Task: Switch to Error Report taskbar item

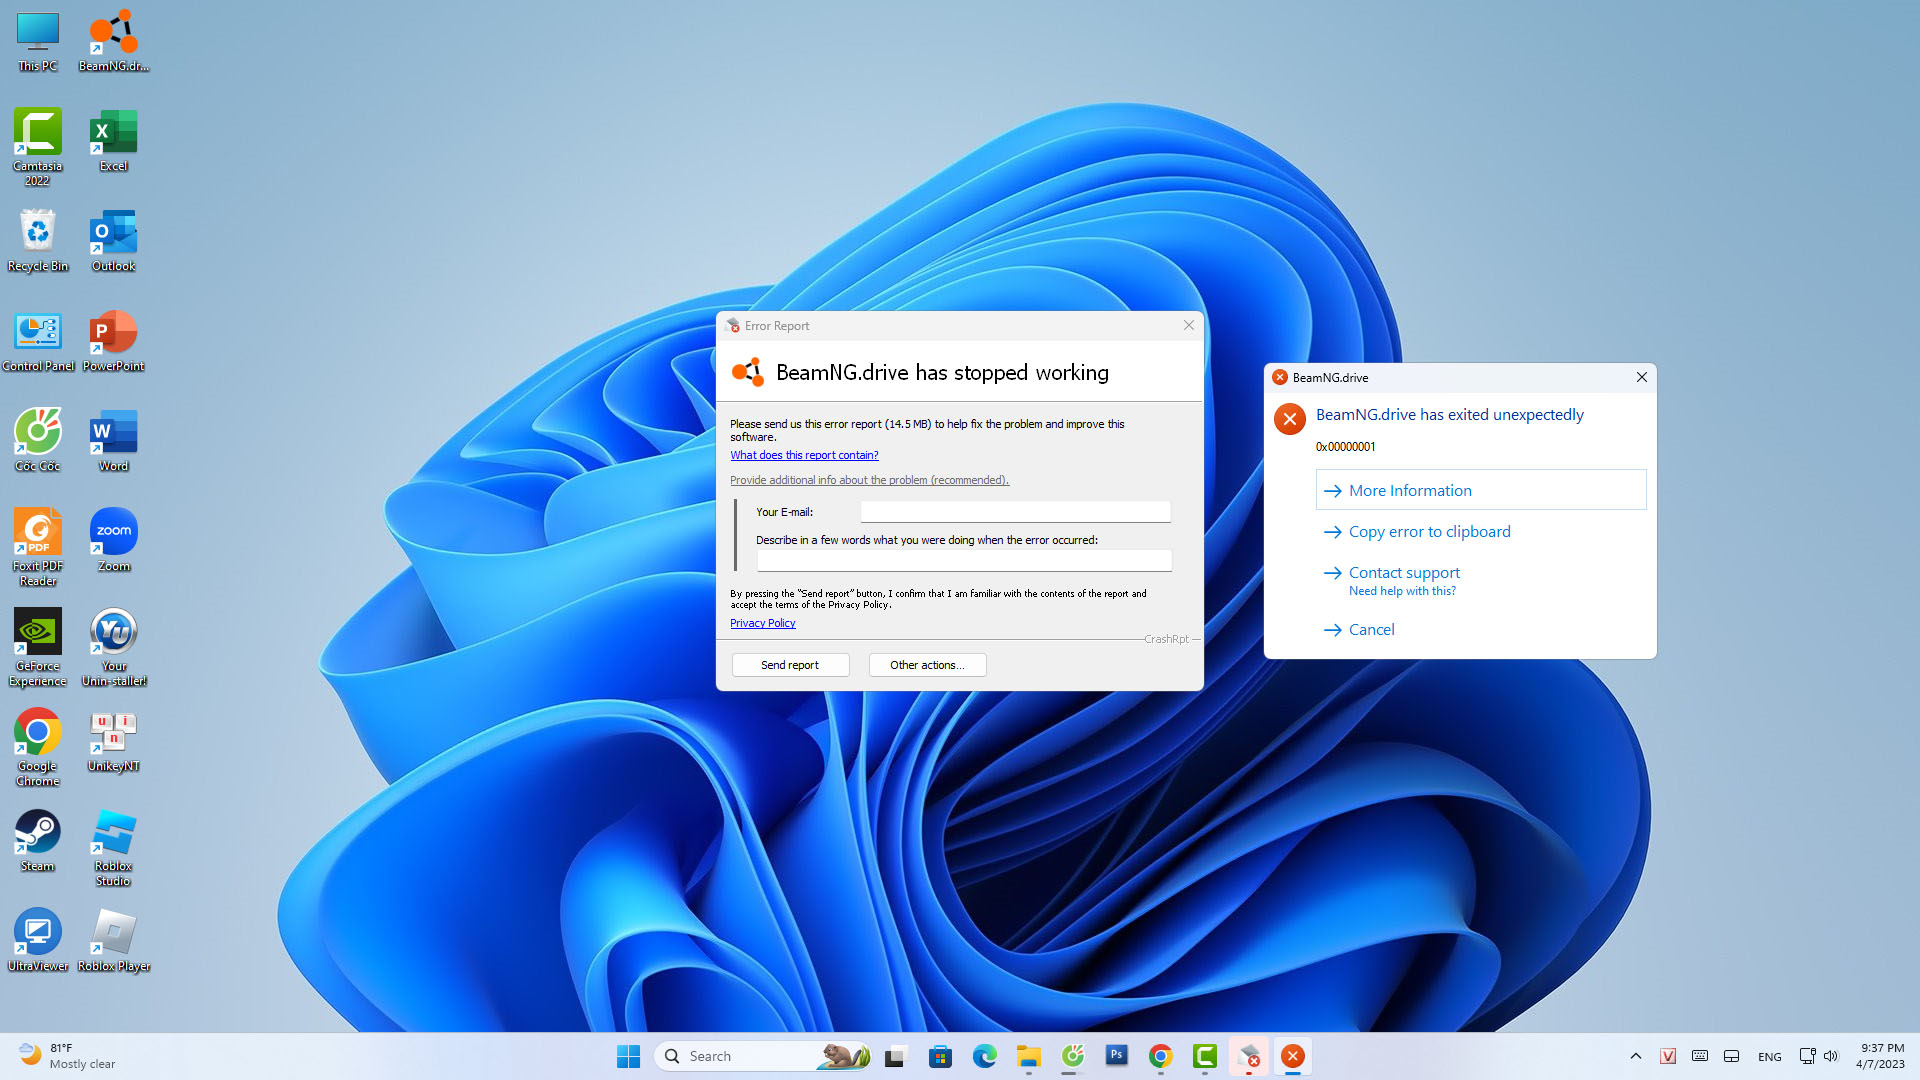Action: 1249,1056
